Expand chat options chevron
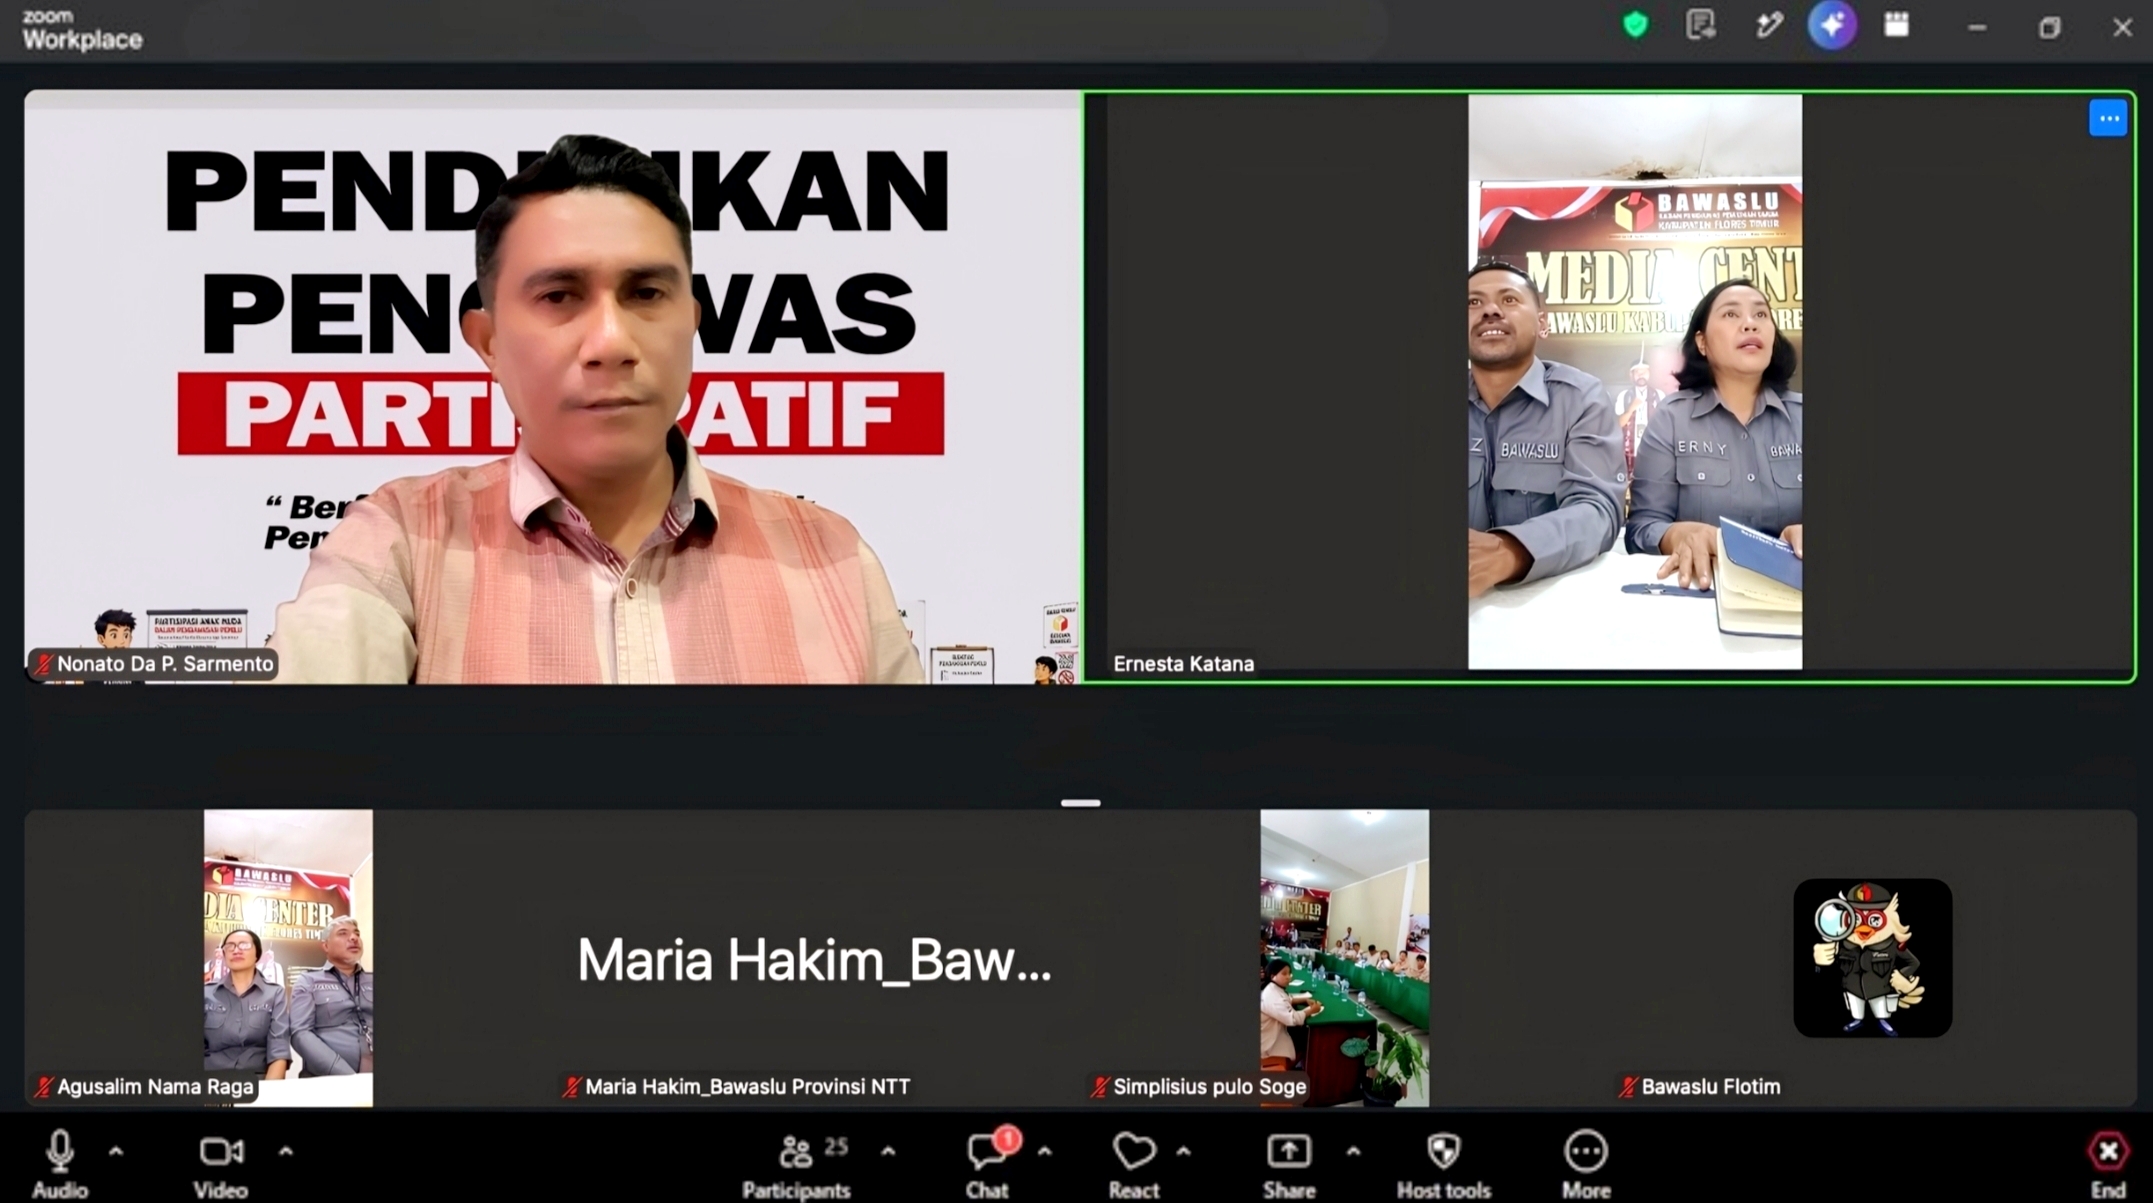Viewport: 2153px width, 1203px height. pyautogui.click(x=1044, y=1152)
